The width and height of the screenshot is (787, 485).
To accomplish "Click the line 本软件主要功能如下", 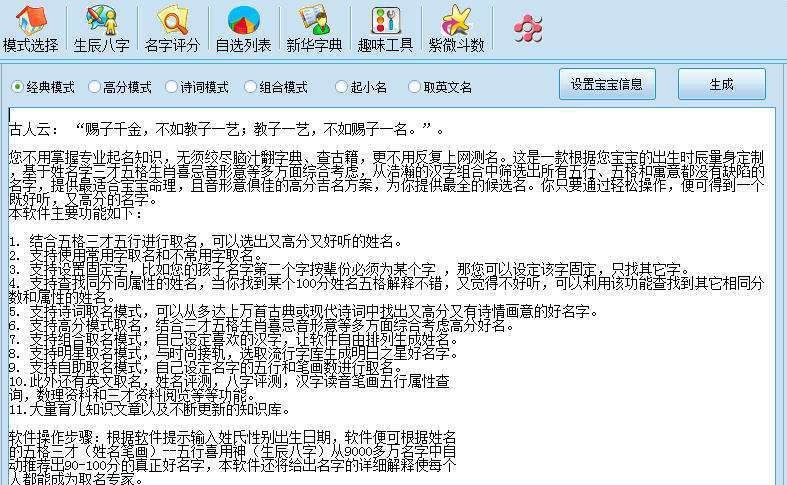I will point(76,214).
